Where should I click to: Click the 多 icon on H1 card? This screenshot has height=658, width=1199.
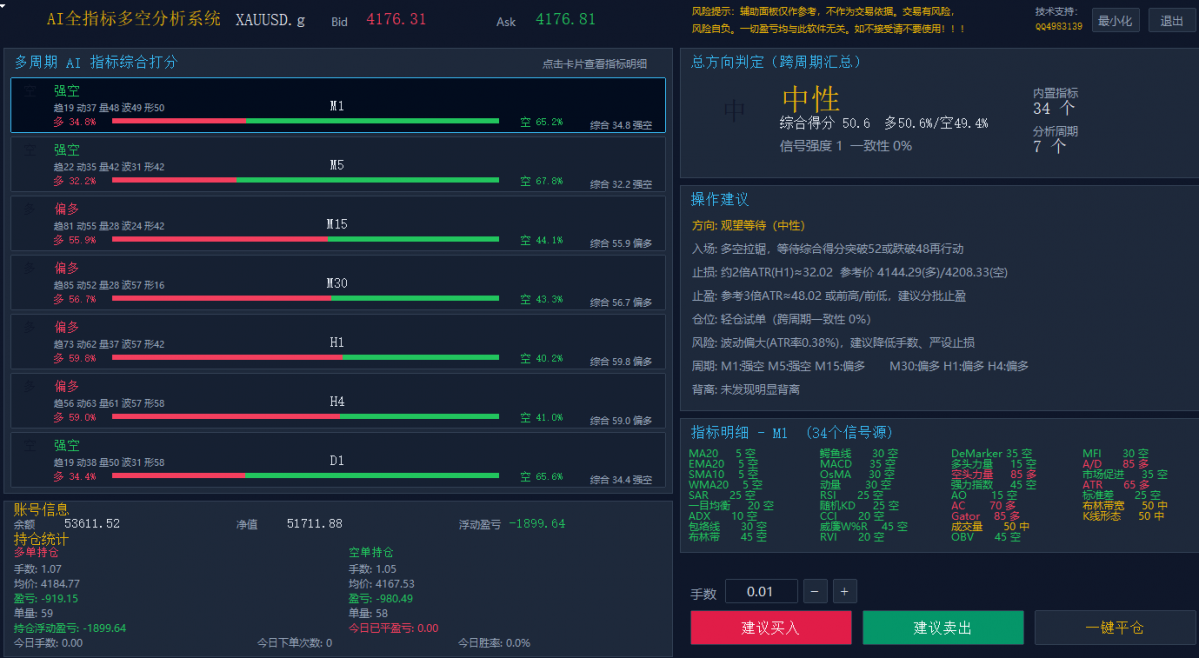pos(30,327)
